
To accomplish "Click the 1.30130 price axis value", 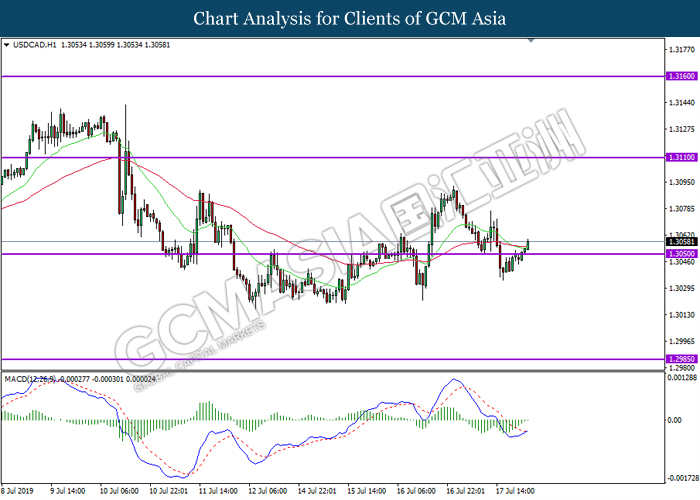I will click(682, 315).
